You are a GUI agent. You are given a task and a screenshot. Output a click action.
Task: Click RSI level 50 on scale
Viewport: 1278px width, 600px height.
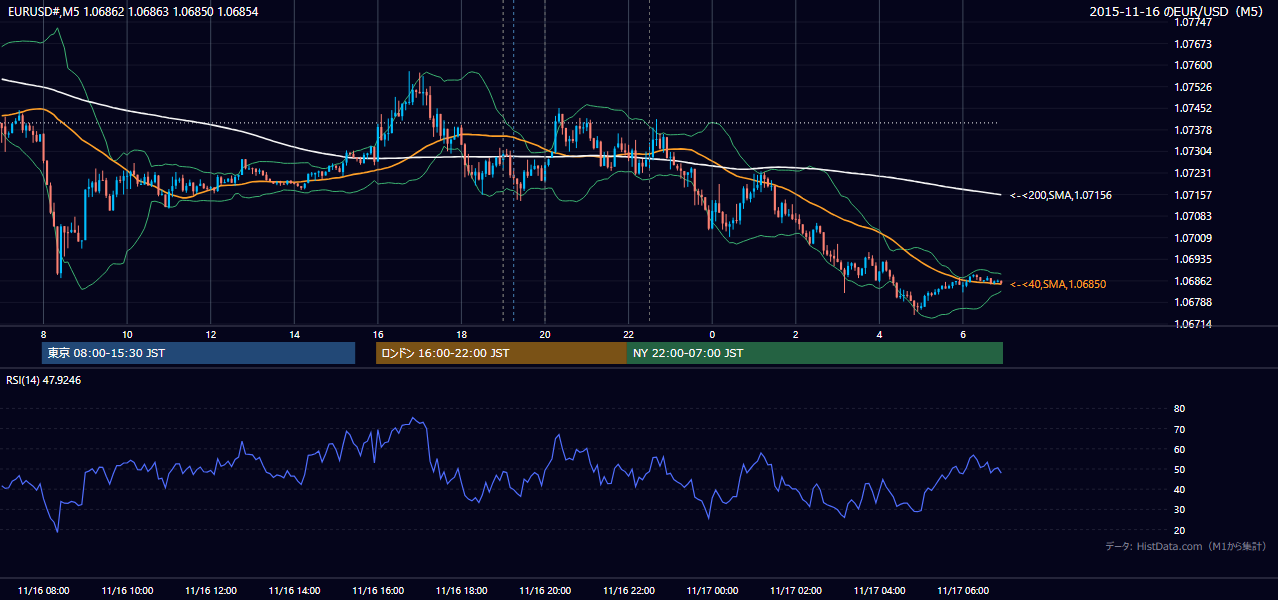click(1179, 470)
